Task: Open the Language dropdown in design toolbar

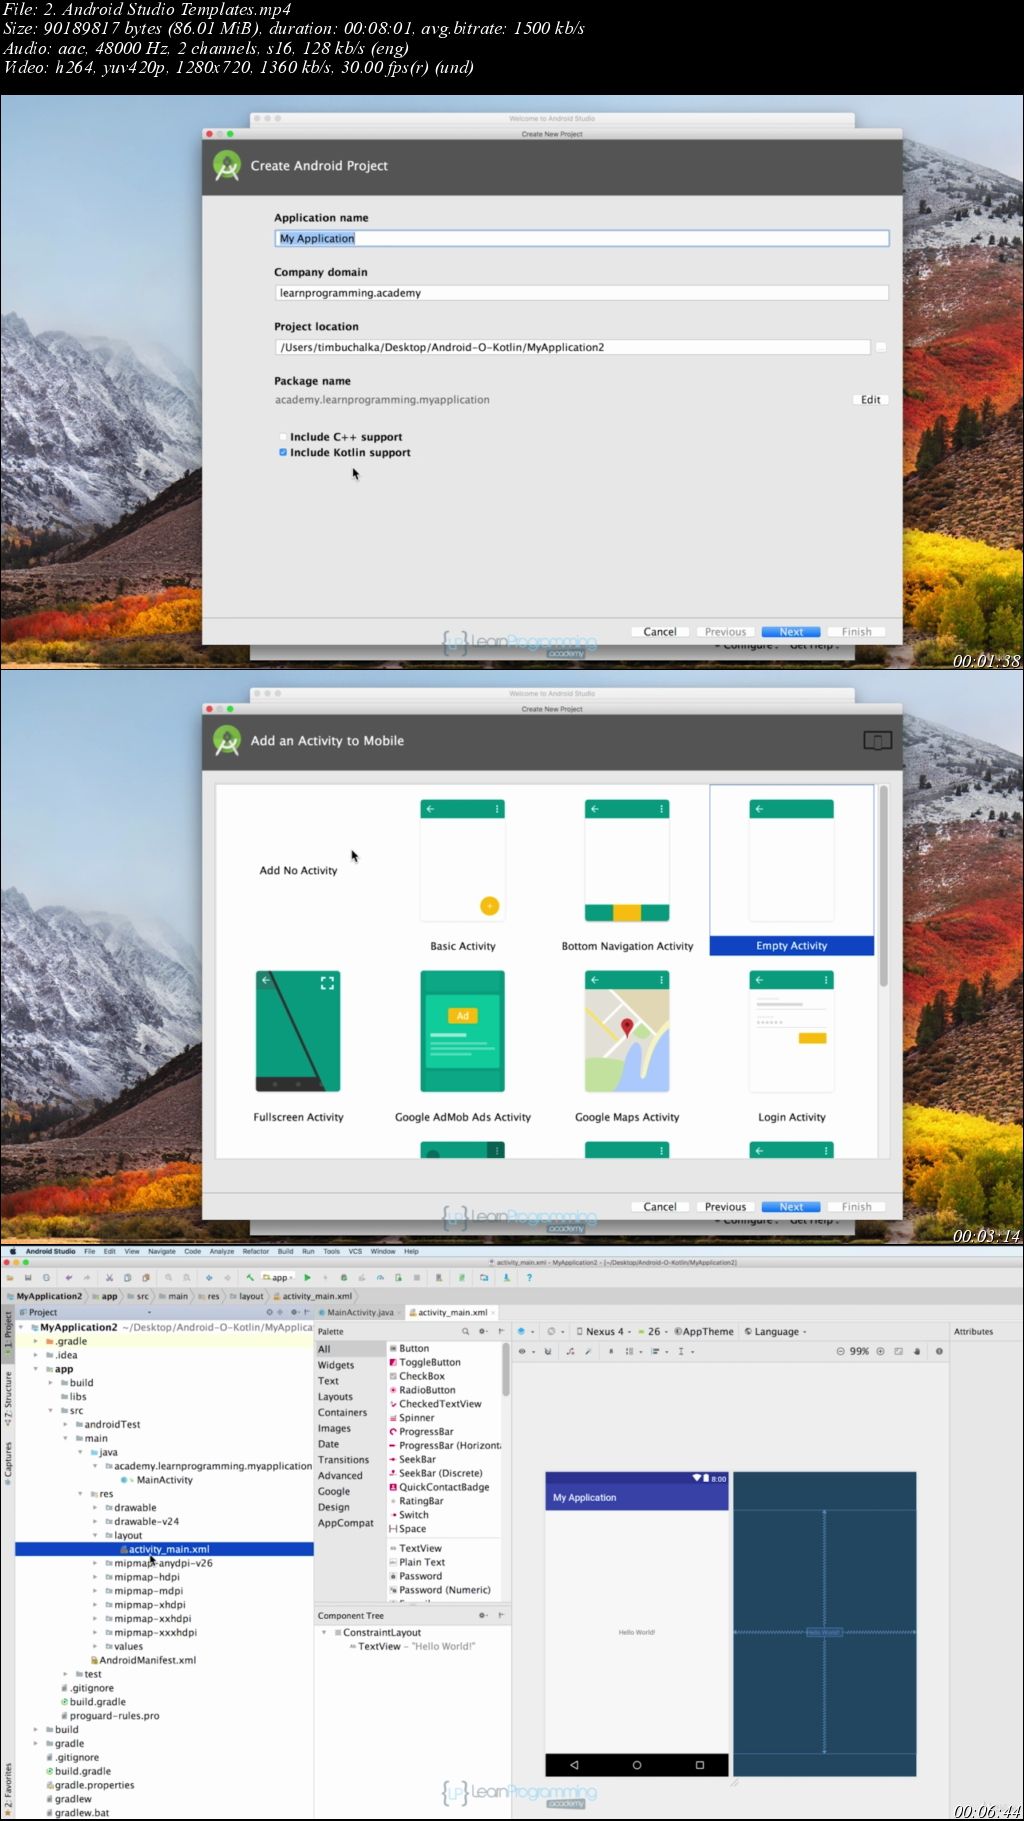Action: pos(775,1331)
